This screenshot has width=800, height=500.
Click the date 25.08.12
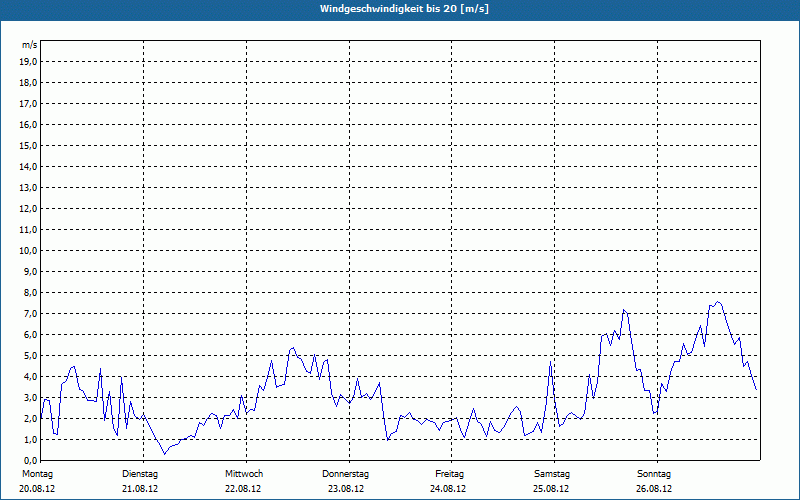point(551,489)
